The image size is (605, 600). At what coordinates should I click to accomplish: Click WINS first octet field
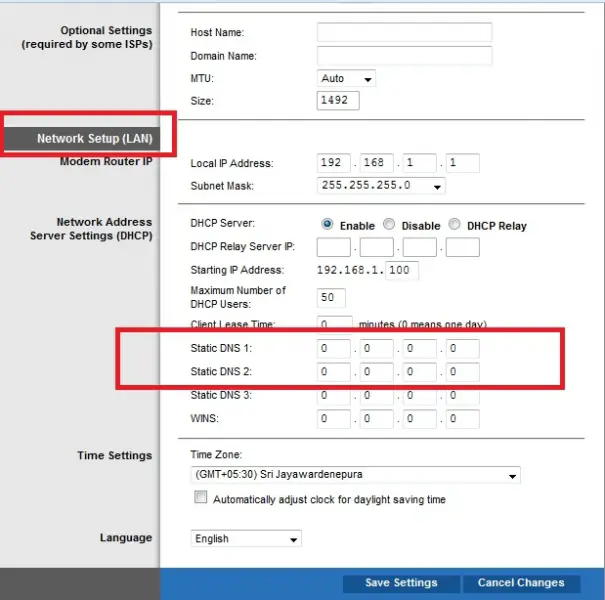(334, 419)
